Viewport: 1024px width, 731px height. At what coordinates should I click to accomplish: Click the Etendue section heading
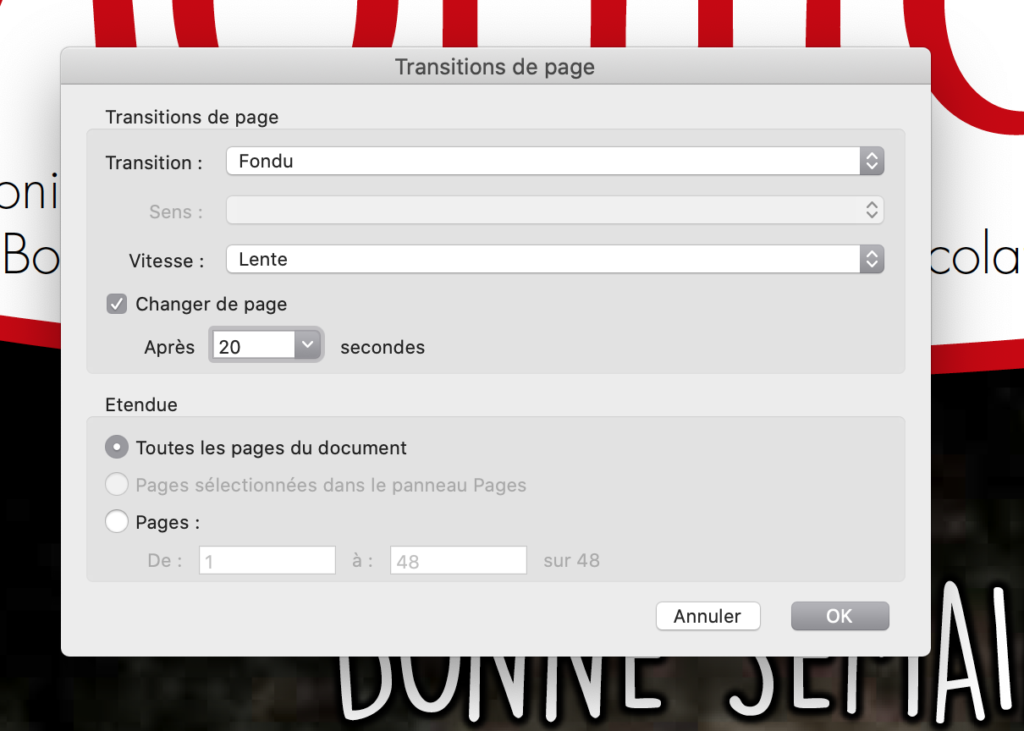pyautogui.click(x=141, y=405)
